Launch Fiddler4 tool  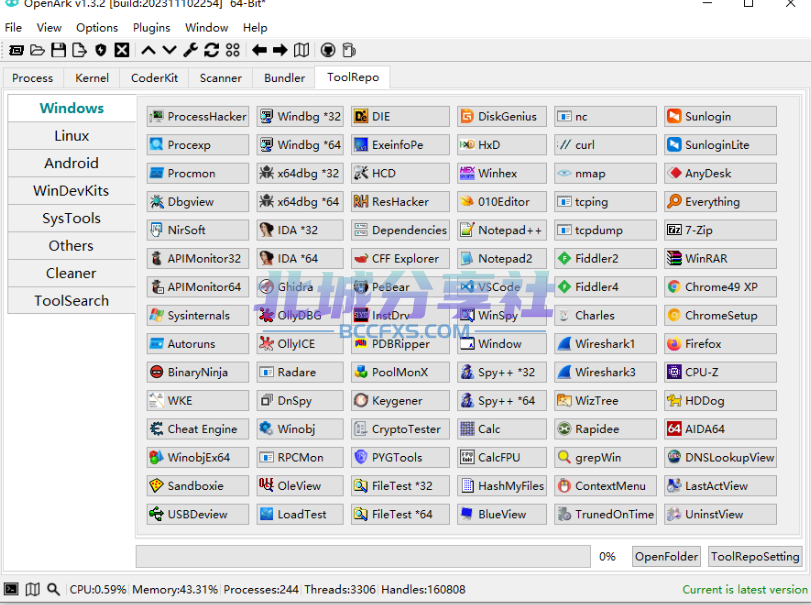click(x=605, y=286)
